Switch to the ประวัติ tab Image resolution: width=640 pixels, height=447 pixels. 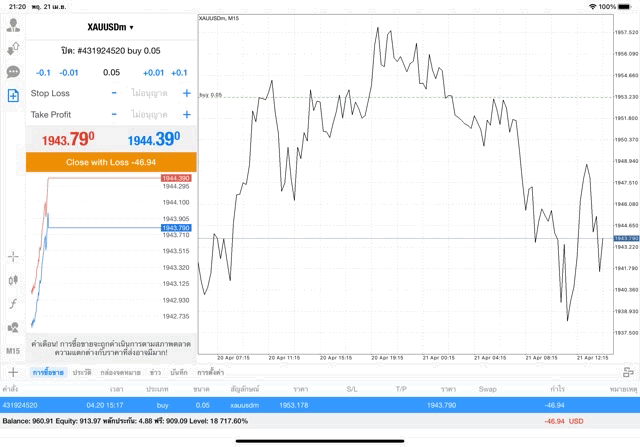tap(82, 372)
